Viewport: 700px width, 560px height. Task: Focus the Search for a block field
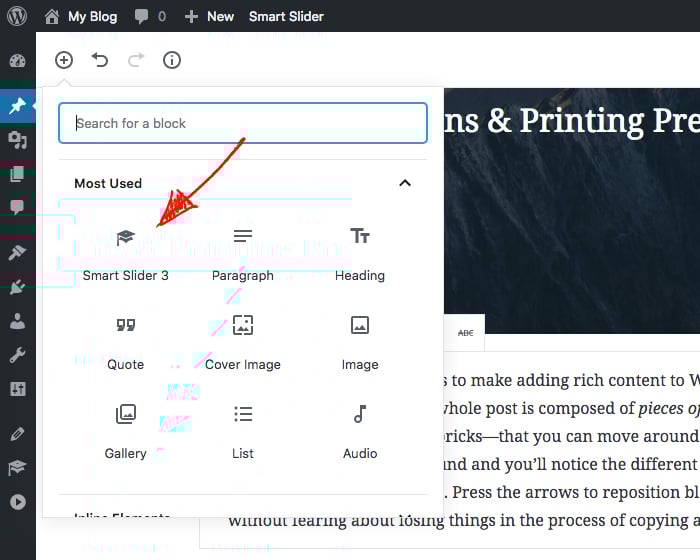(x=243, y=123)
